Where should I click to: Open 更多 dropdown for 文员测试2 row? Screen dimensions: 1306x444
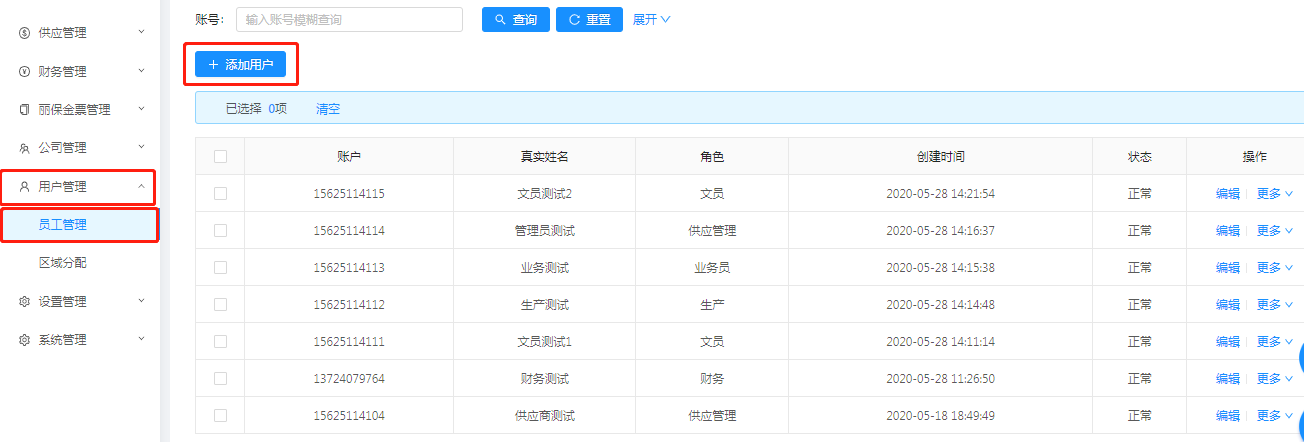[1274, 194]
